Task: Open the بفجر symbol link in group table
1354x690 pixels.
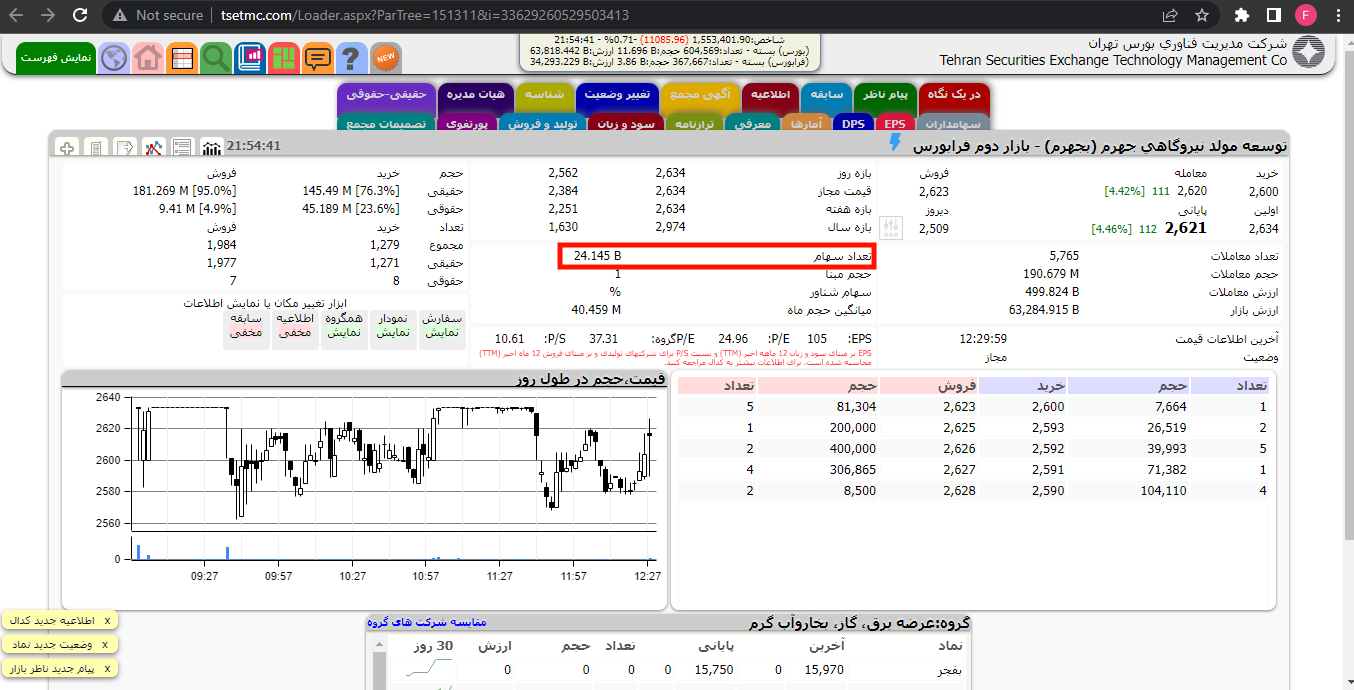Action: (x=951, y=669)
